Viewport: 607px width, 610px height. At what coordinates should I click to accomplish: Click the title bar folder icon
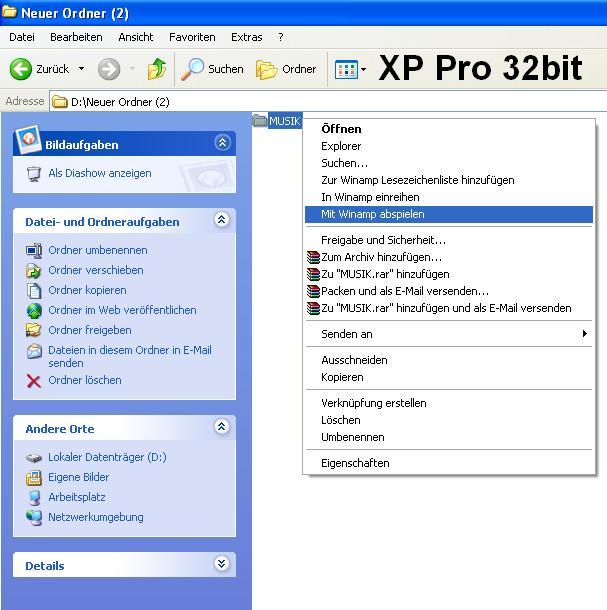coord(9,12)
